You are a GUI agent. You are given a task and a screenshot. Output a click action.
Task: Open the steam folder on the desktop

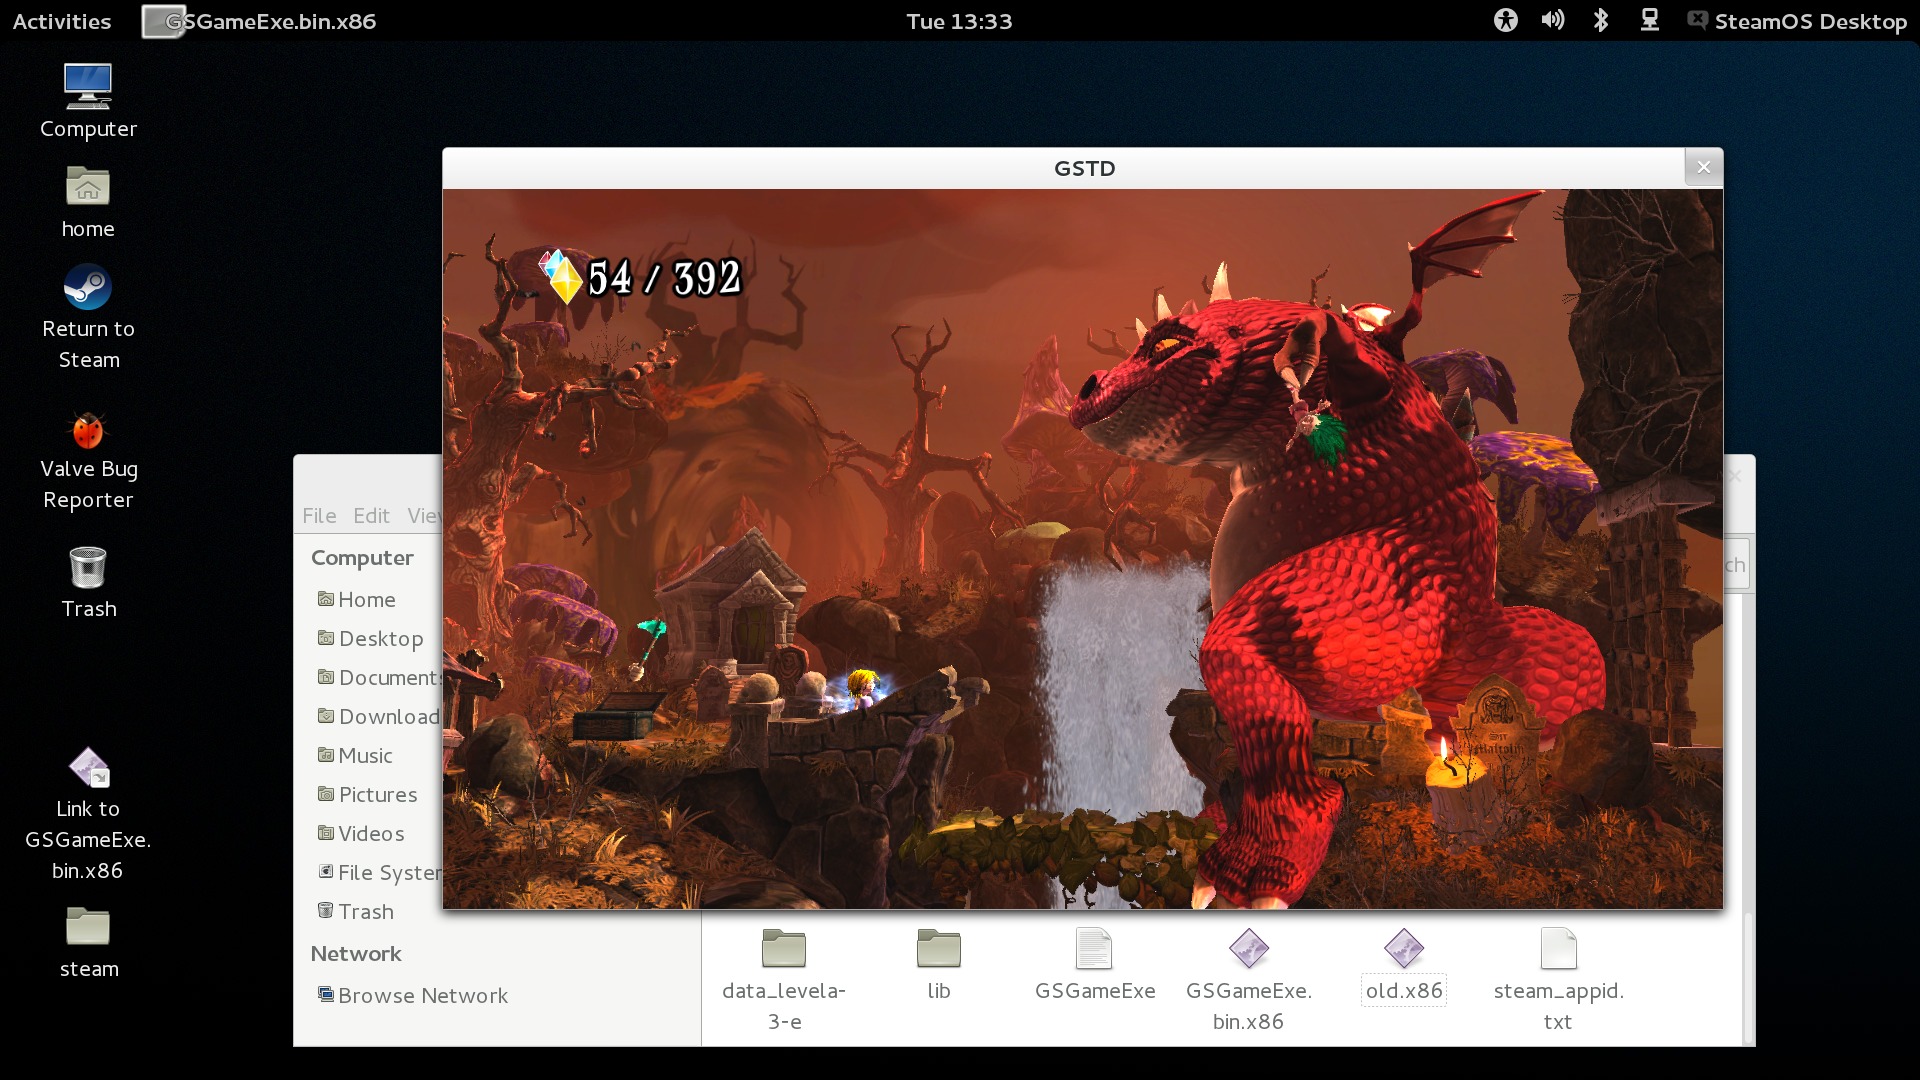[88, 942]
